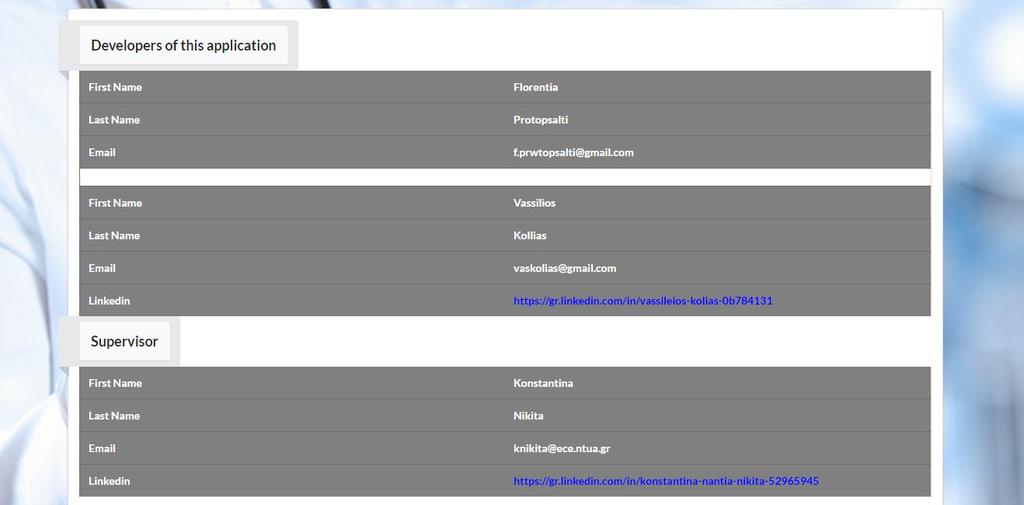This screenshot has width=1024, height=505.
Task: Click 'Email' label beside knikita@ece.ntua.gr
Action: [x=102, y=449]
